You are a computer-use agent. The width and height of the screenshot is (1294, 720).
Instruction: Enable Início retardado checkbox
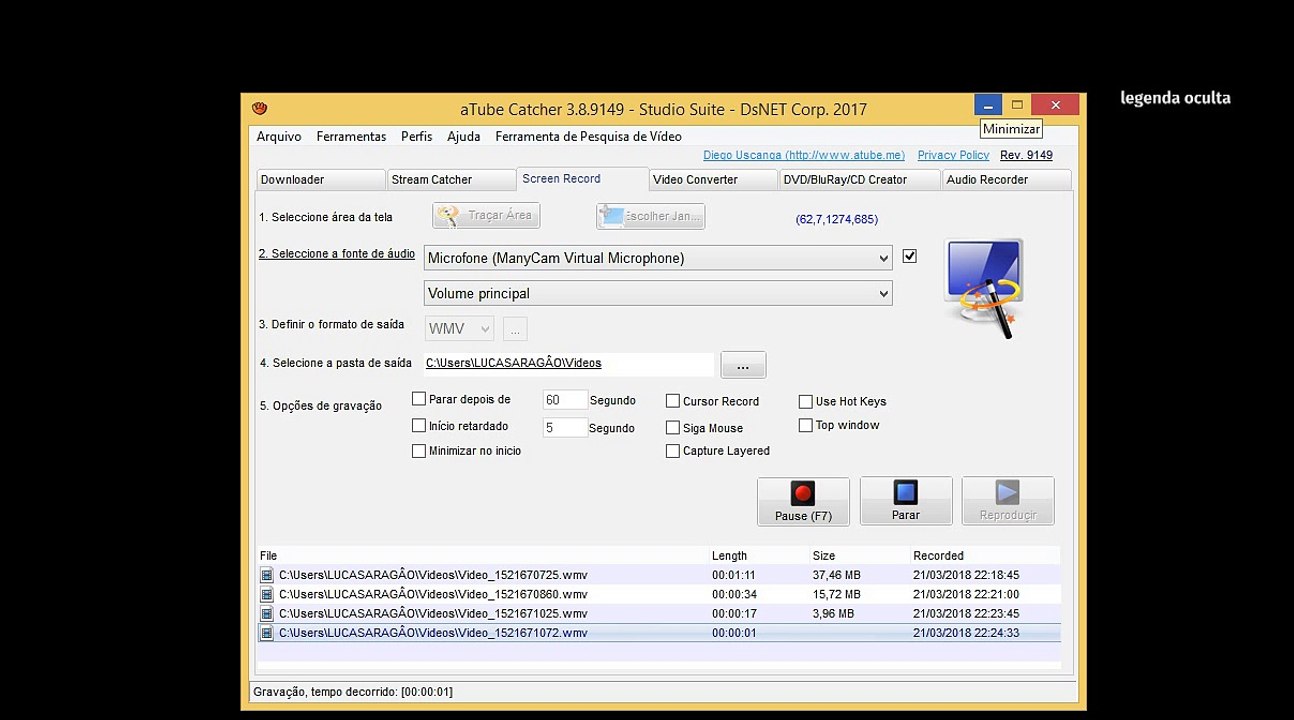pos(419,425)
